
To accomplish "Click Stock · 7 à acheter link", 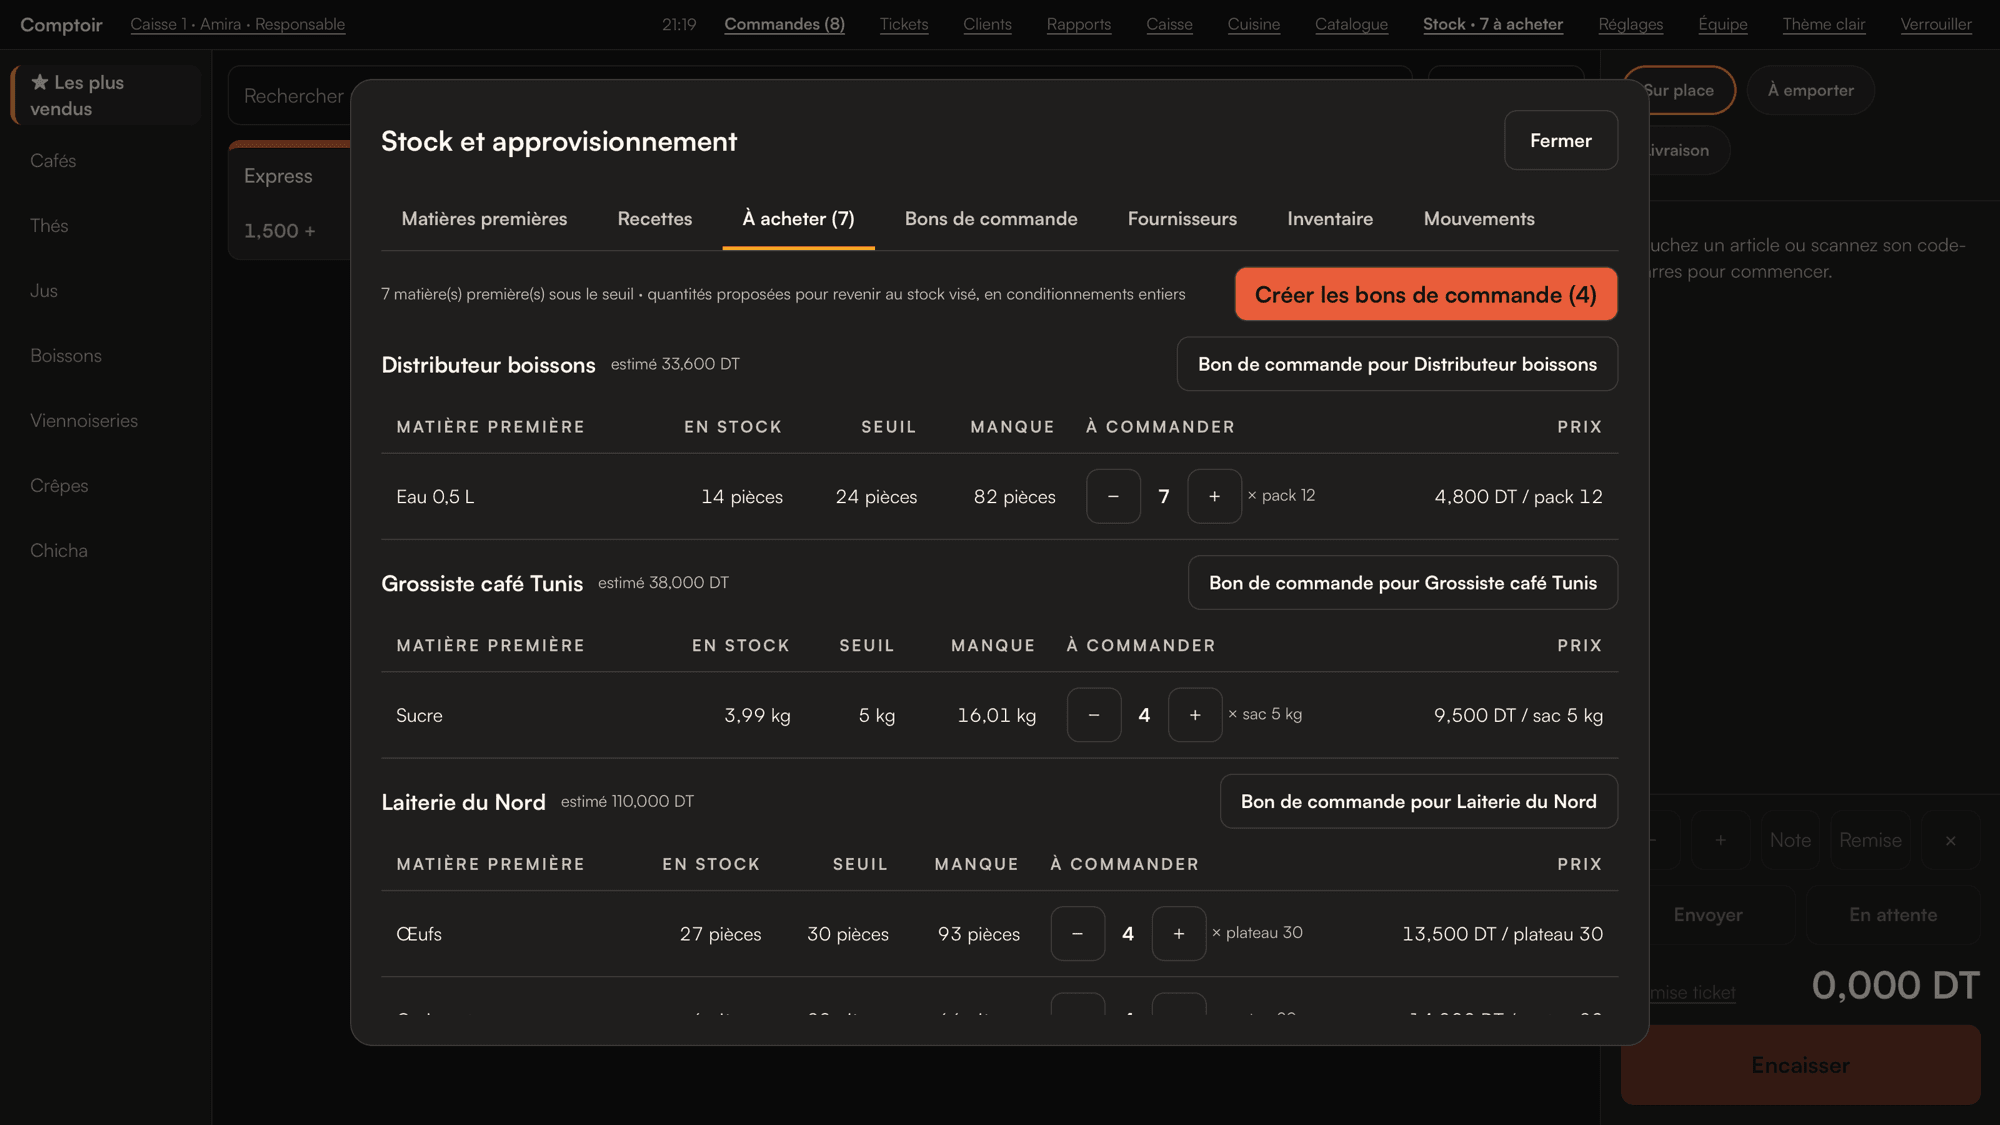I will point(1492,24).
